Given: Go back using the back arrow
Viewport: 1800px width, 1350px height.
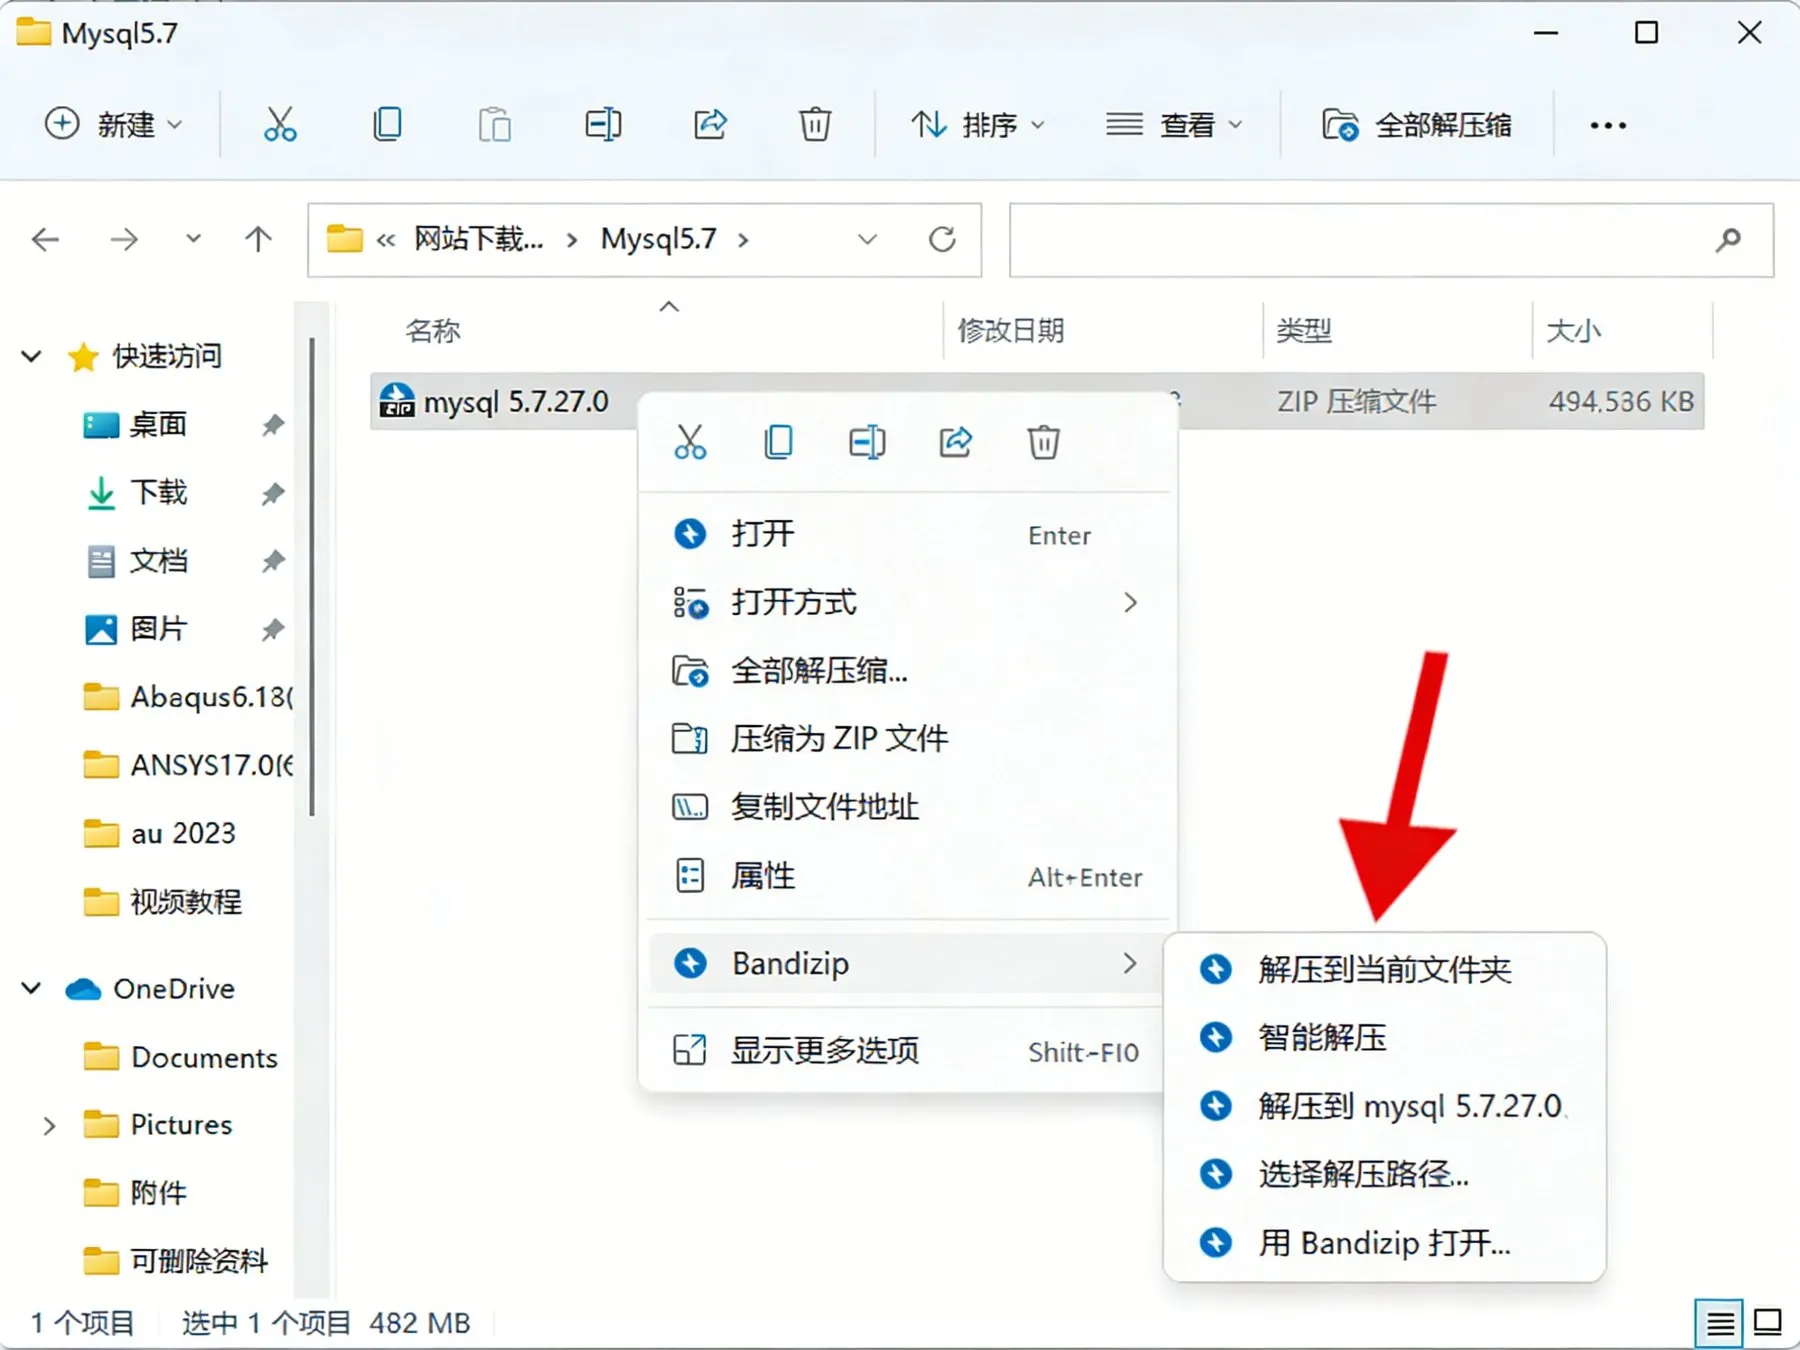Looking at the screenshot, I should [46, 240].
